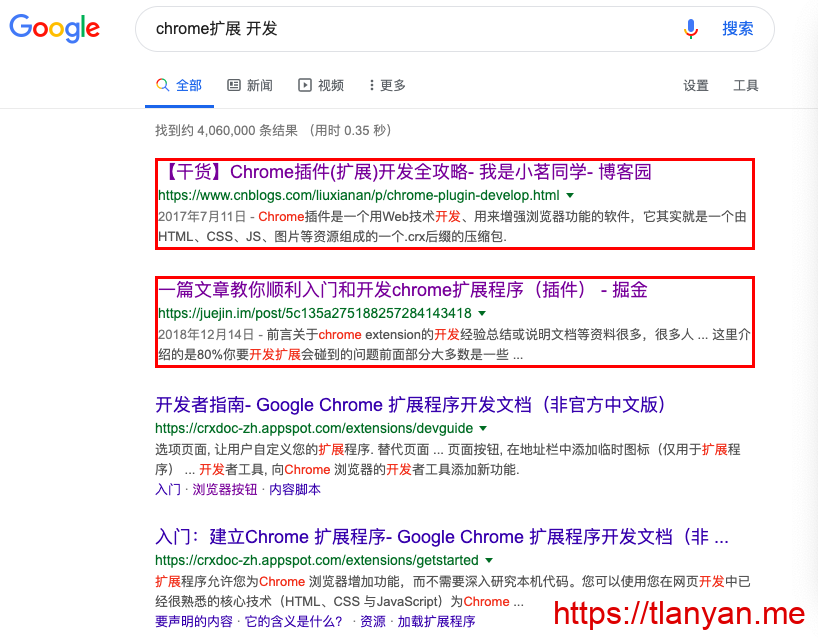Viewport: 818px width, 642px height.
Task: Open the 掘金 chrome扩展程序 article result
Action: tap(403, 290)
